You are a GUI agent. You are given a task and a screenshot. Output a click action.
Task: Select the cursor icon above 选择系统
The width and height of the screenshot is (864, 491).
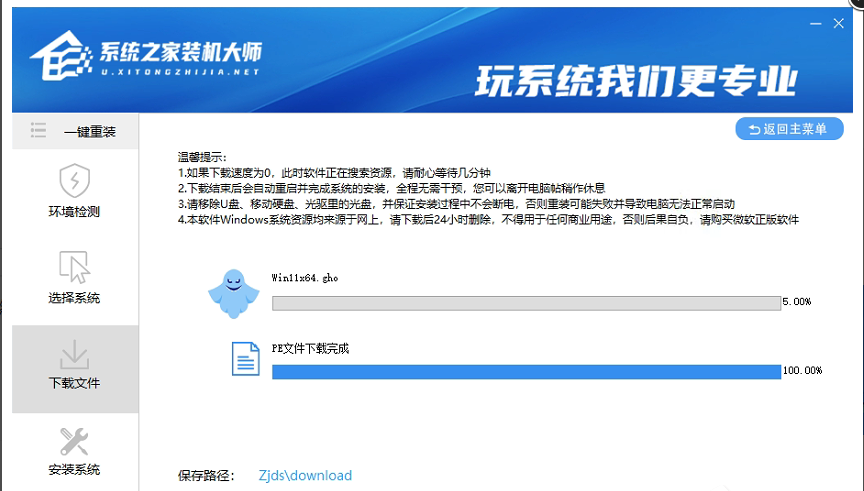(74, 267)
